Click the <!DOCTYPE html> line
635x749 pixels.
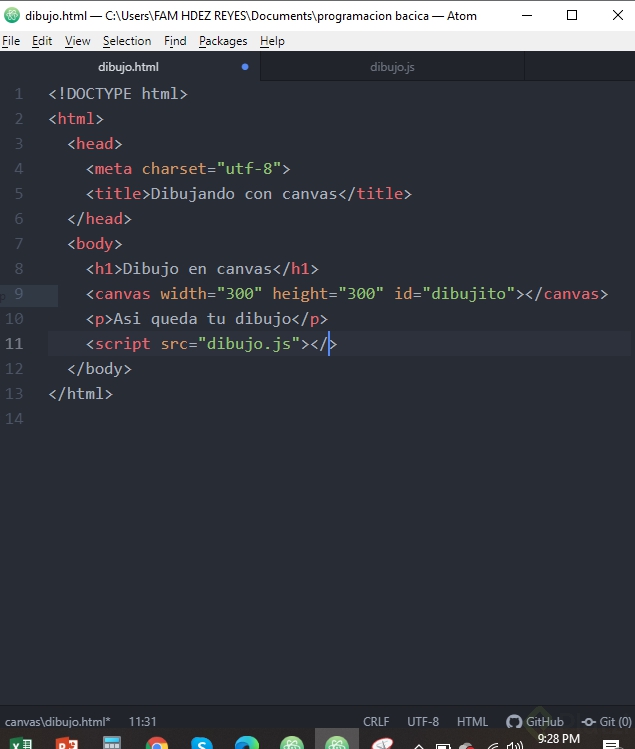[118, 94]
